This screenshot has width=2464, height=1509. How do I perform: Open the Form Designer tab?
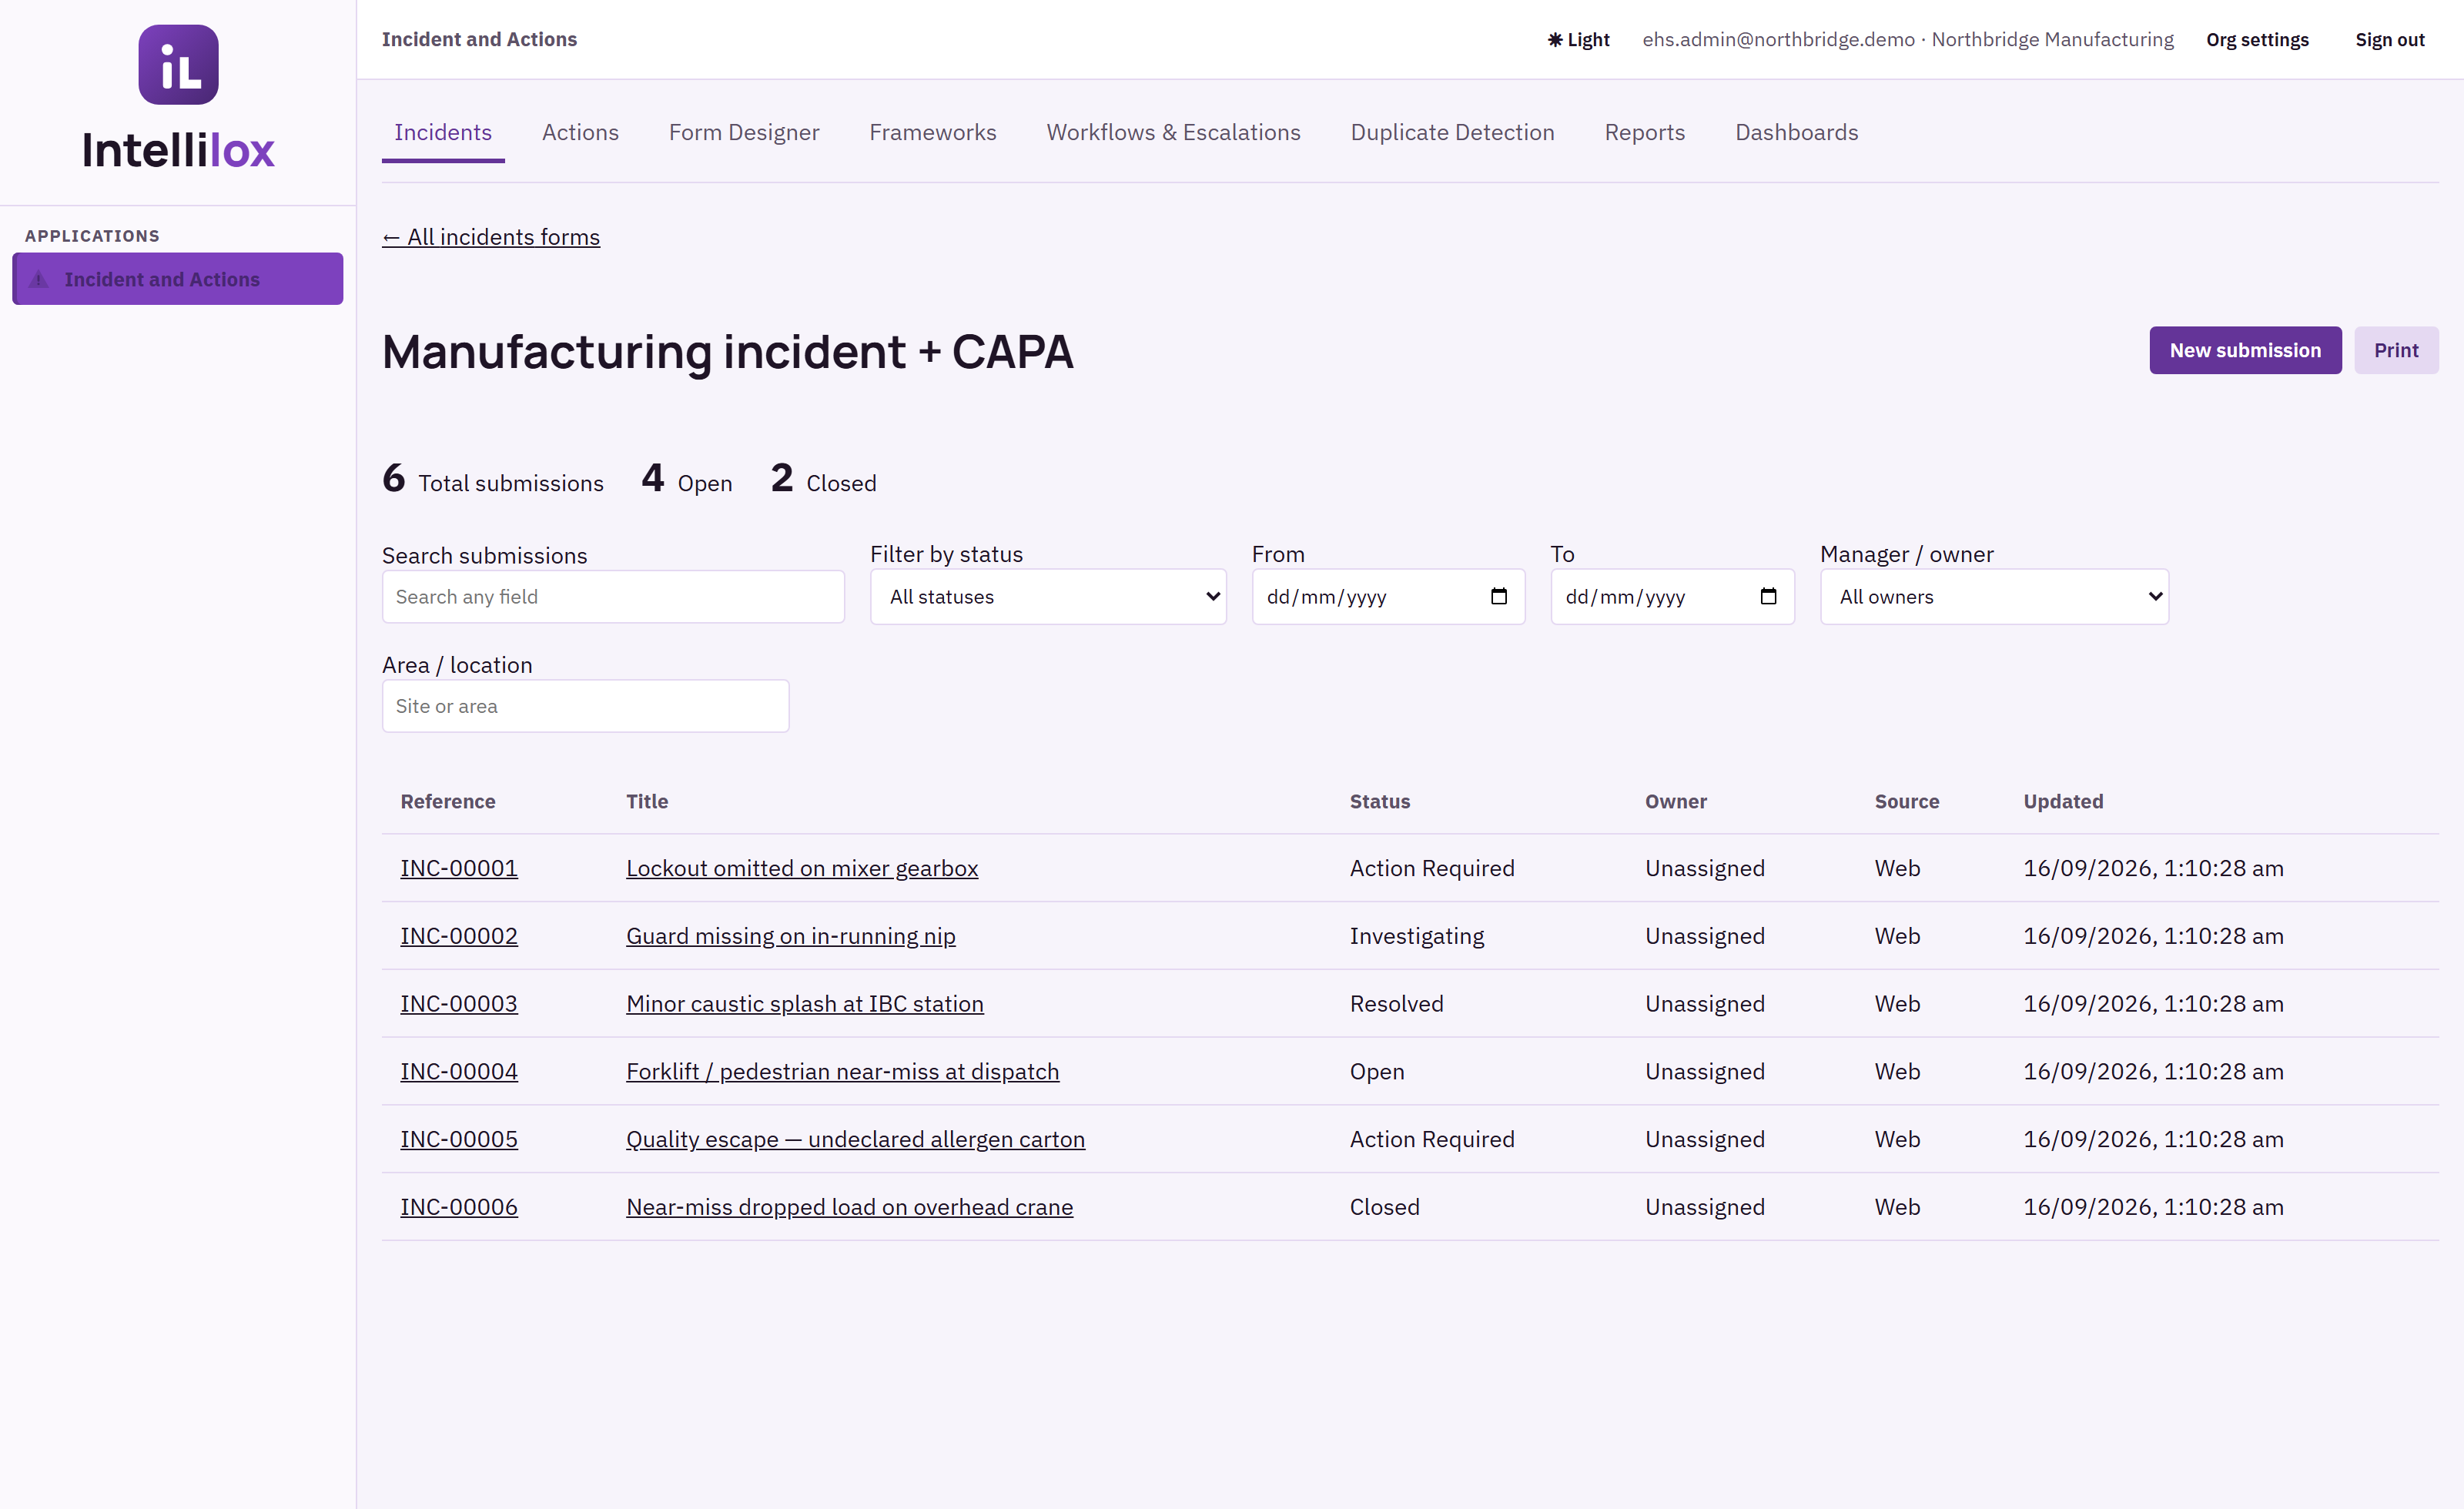744,133
